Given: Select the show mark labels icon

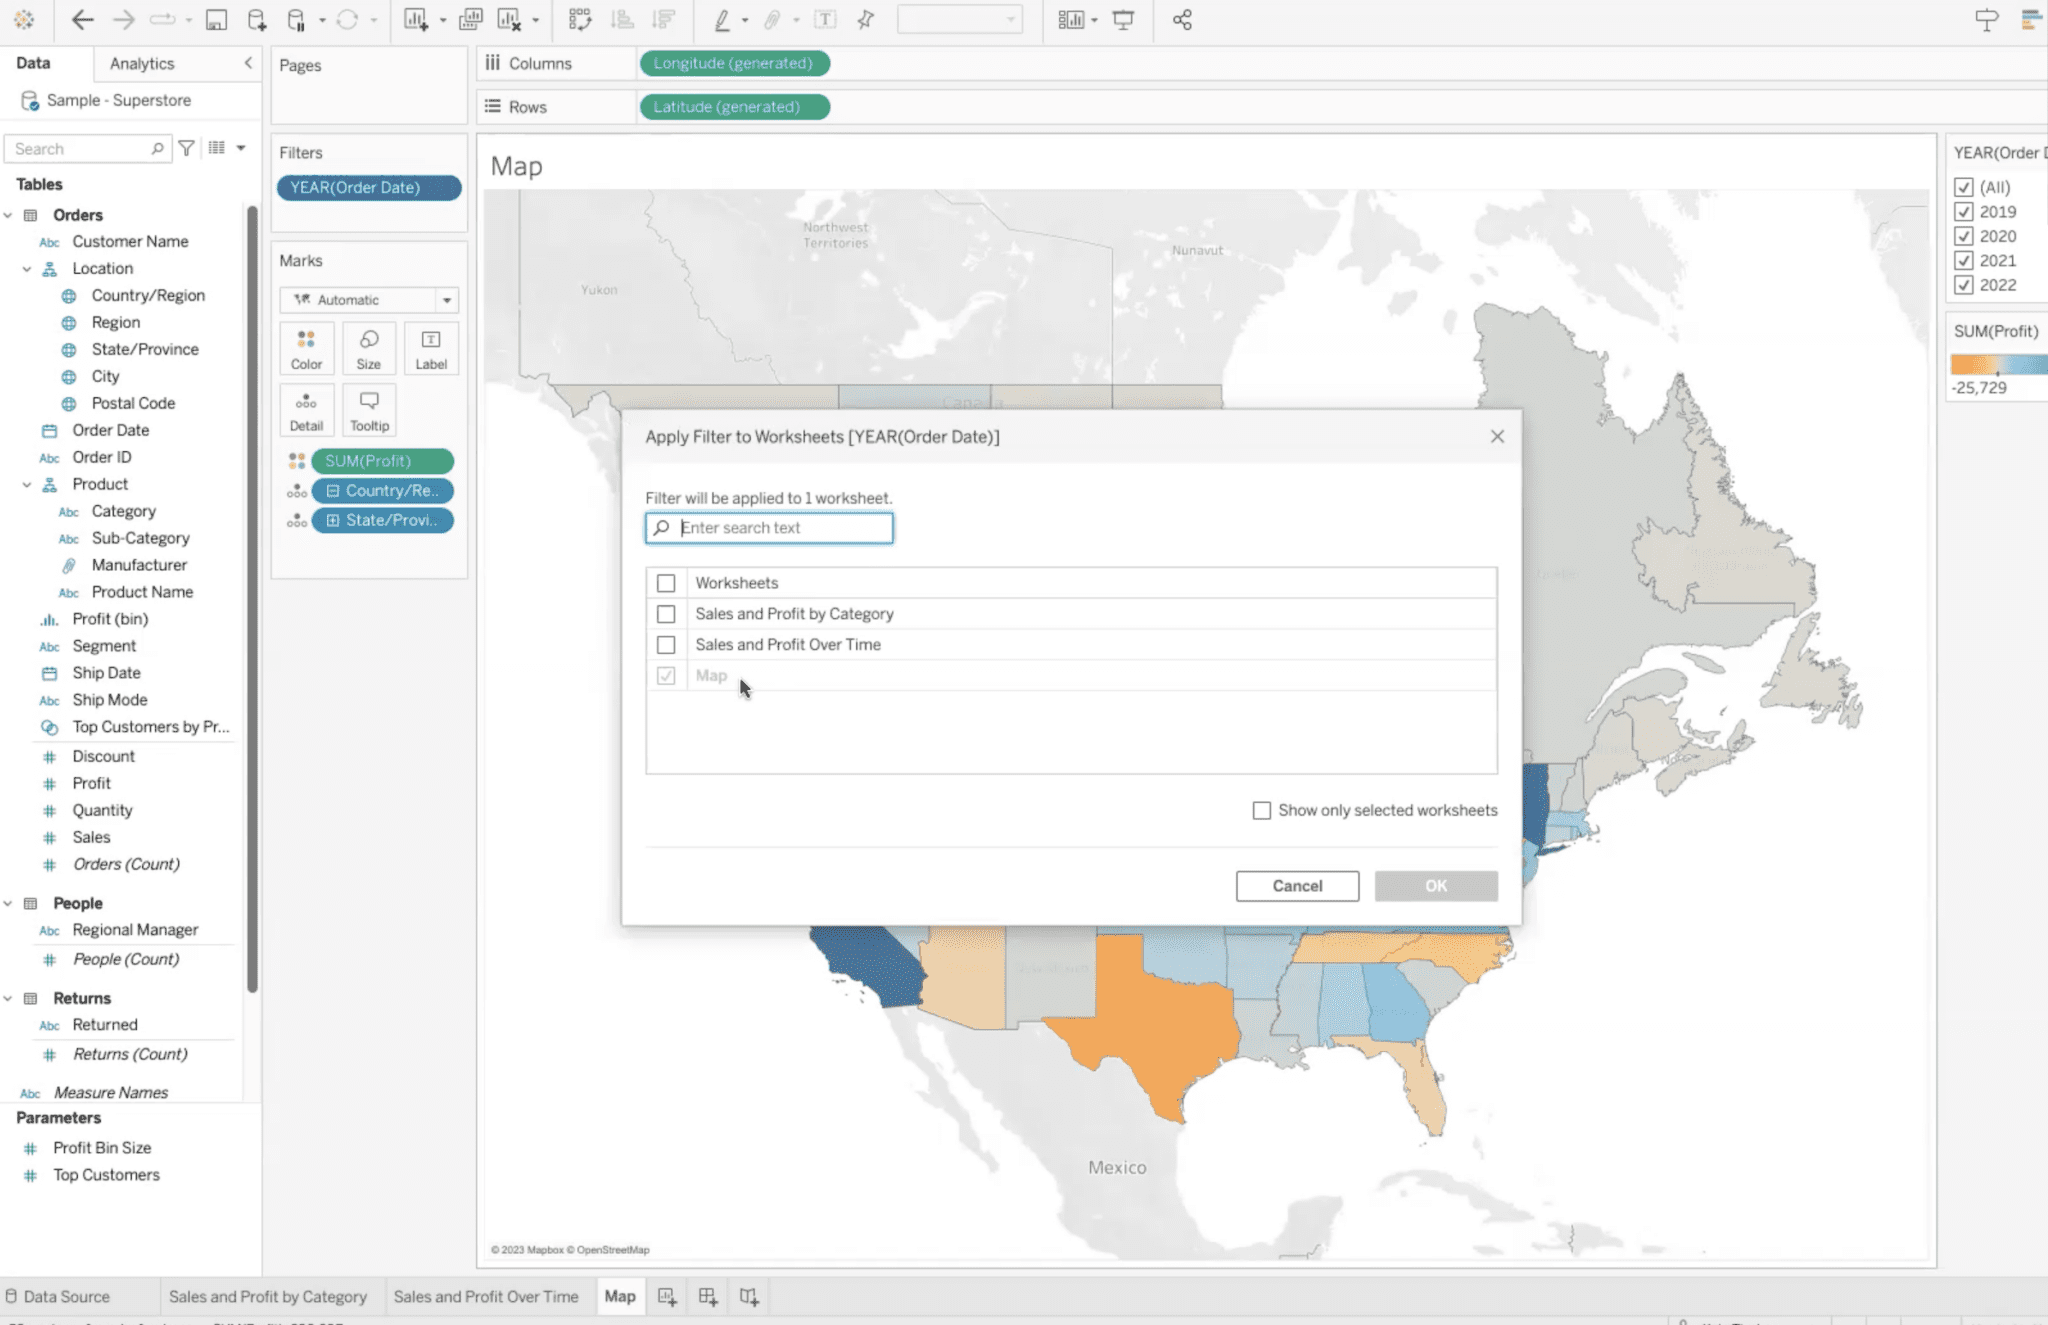Looking at the screenshot, I should pos(828,18).
